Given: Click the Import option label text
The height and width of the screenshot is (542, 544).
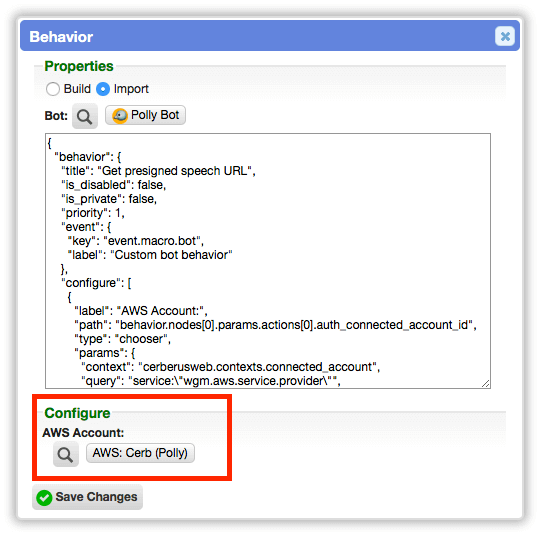Looking at the screenshot, I should pos(131,89).
